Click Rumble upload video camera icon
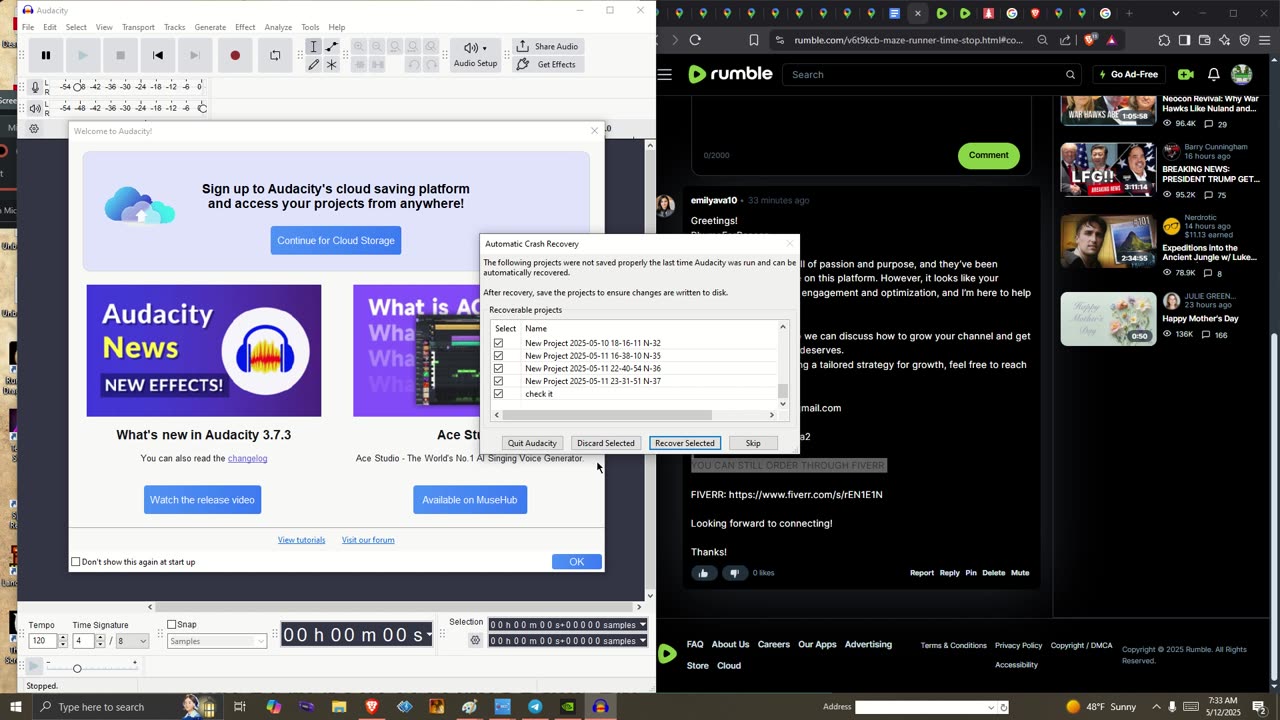The width and height of the screenshot is (1280, 720). pos(1186,74)
